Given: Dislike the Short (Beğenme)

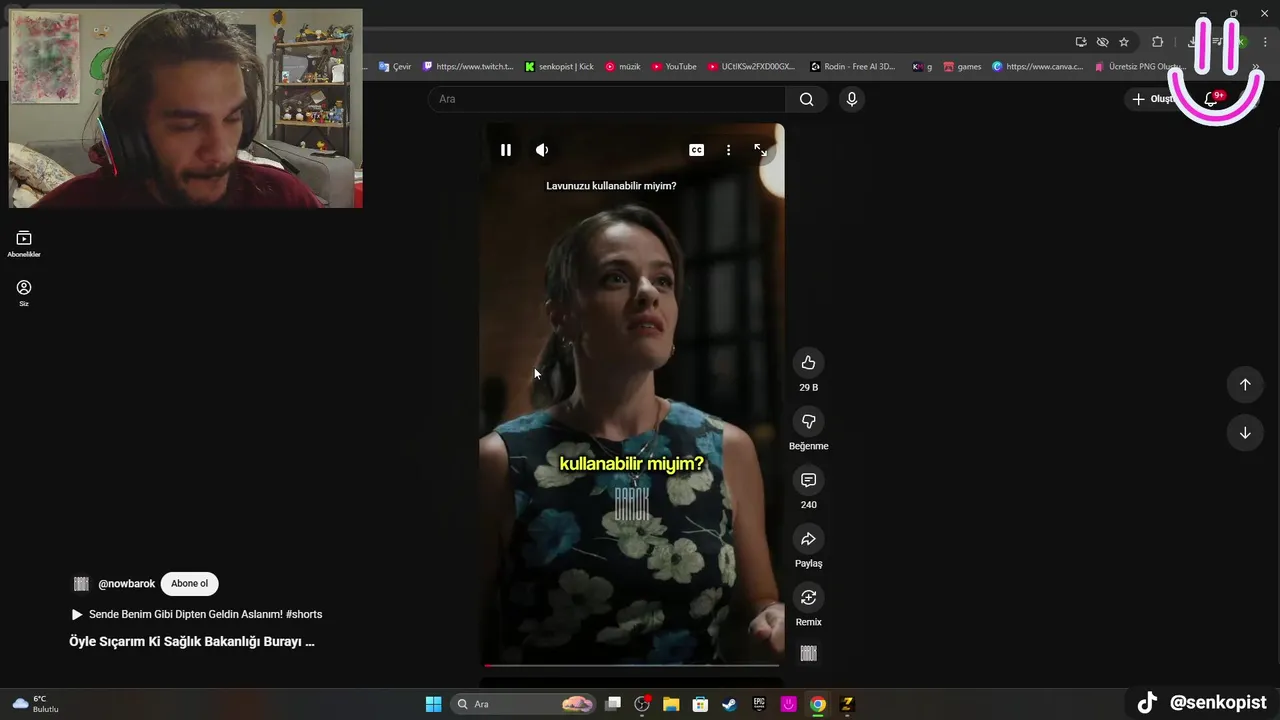Looking at the screenshot, I should [x=808, y=421].
